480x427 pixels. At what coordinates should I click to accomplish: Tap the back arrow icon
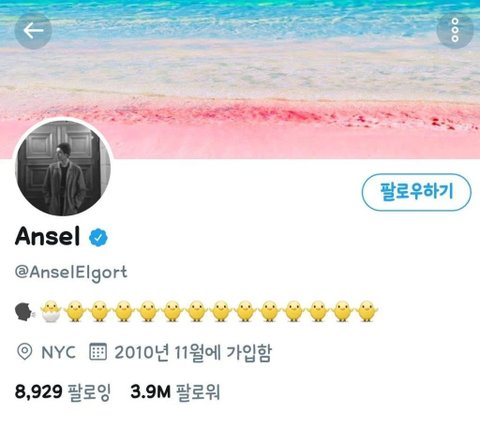(33, 31)
